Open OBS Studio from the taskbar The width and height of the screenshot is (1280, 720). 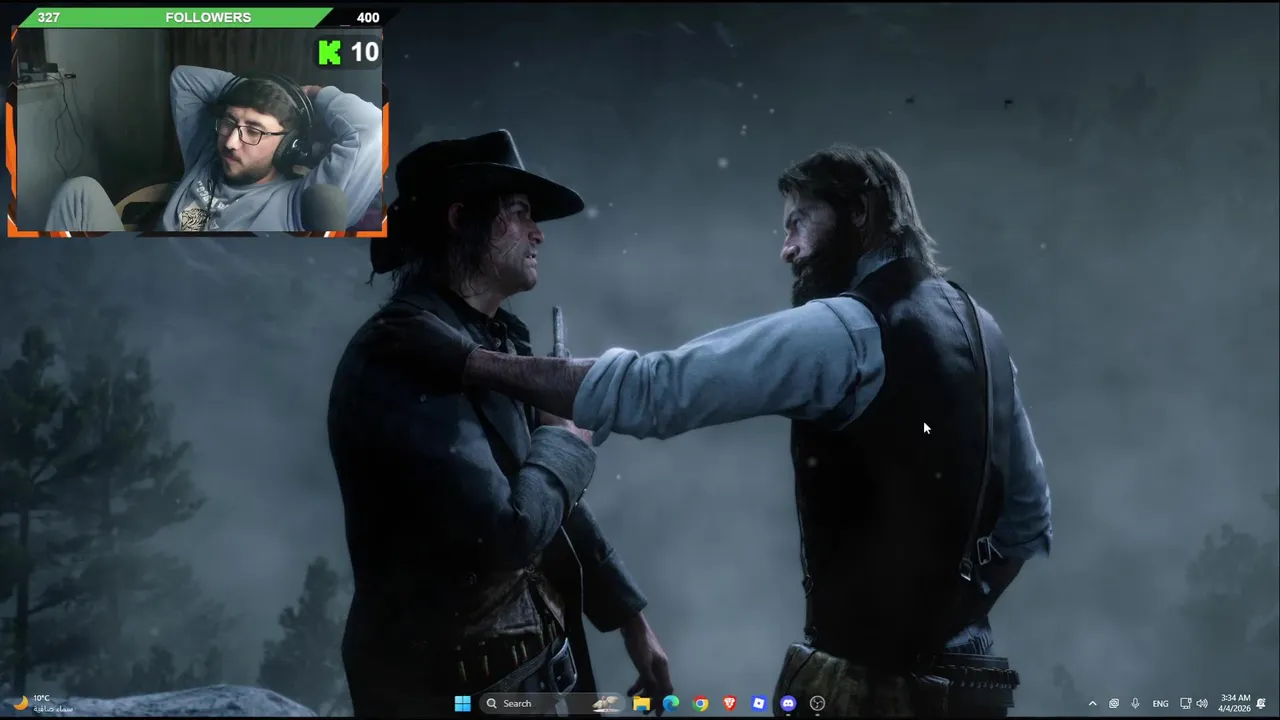[817, 703]
